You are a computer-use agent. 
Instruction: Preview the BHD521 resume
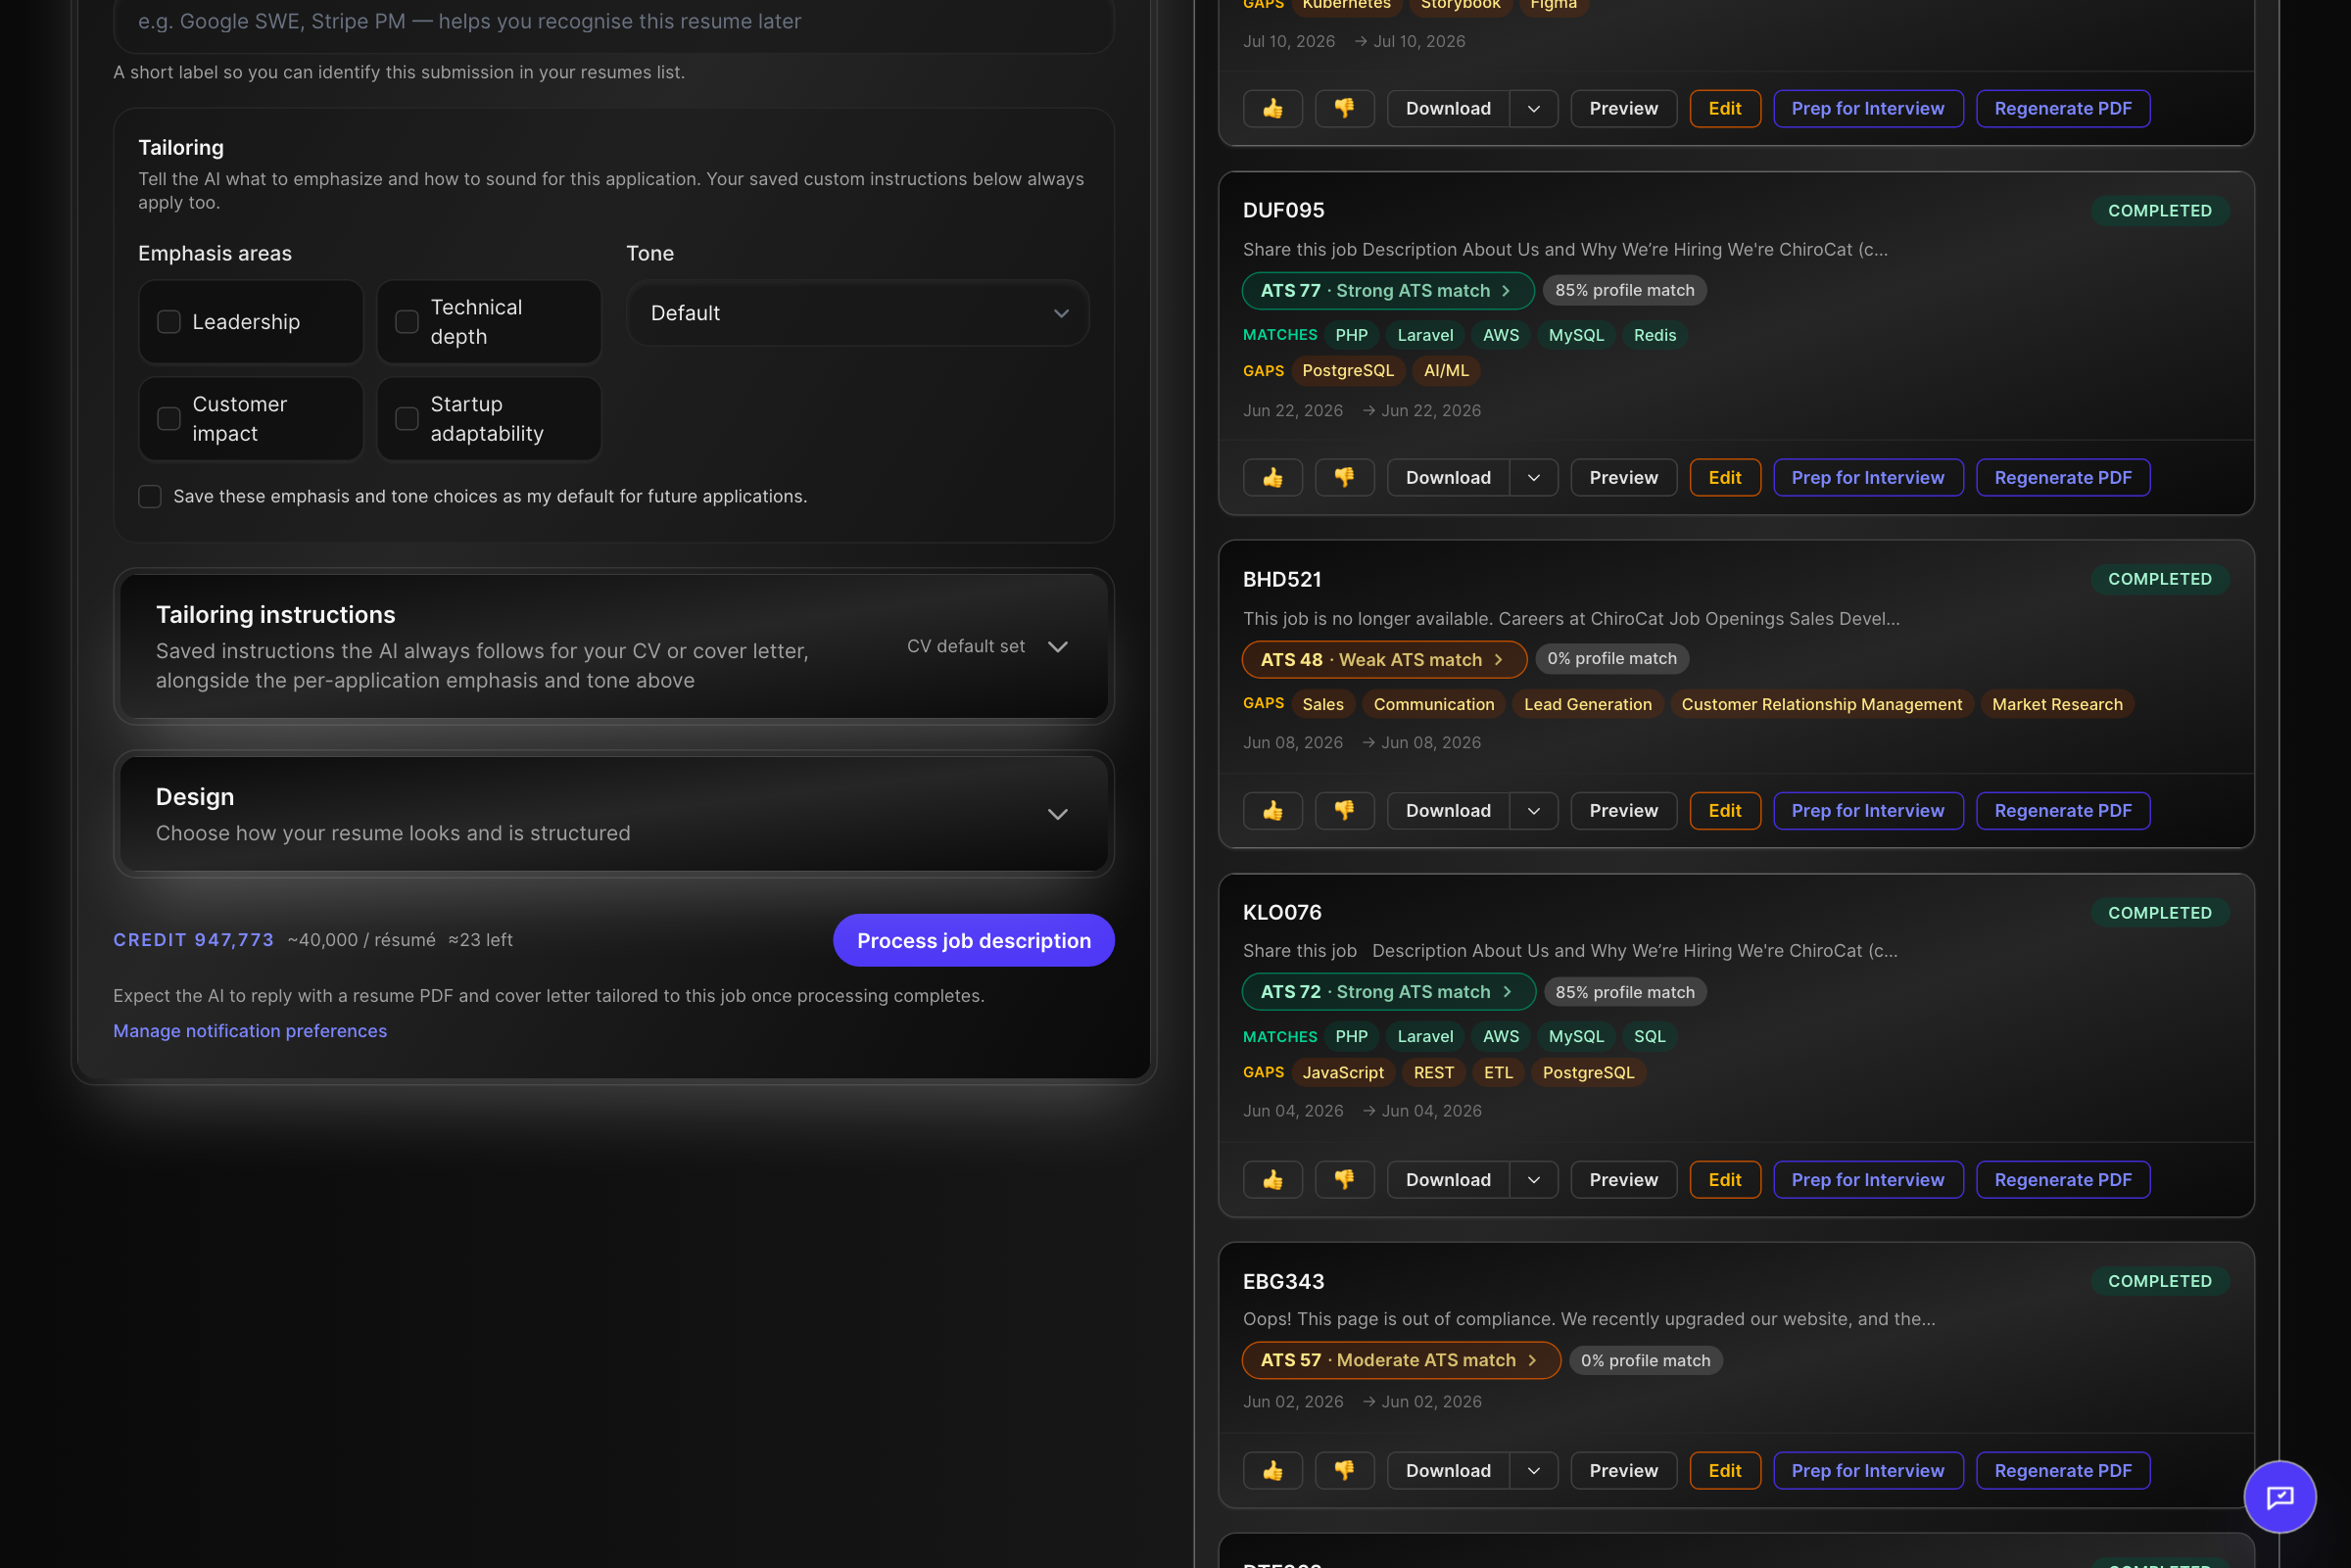[x=1623, y=810]
